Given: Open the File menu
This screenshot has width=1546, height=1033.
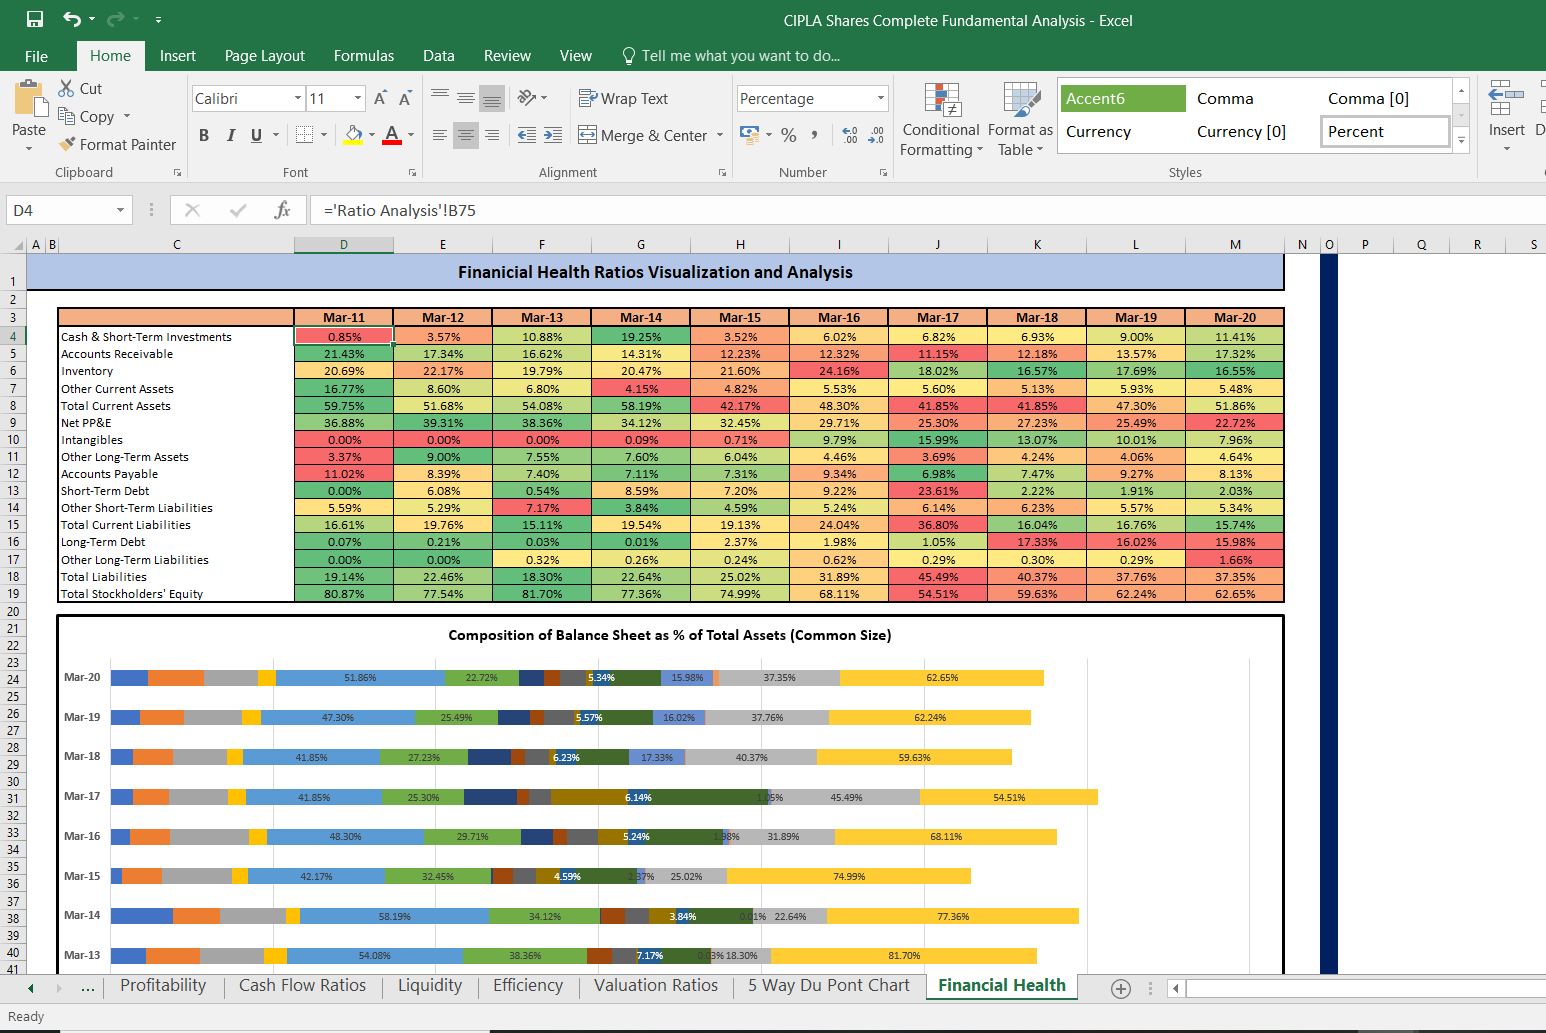Looking at the screenshot, I should pos(36,56).
